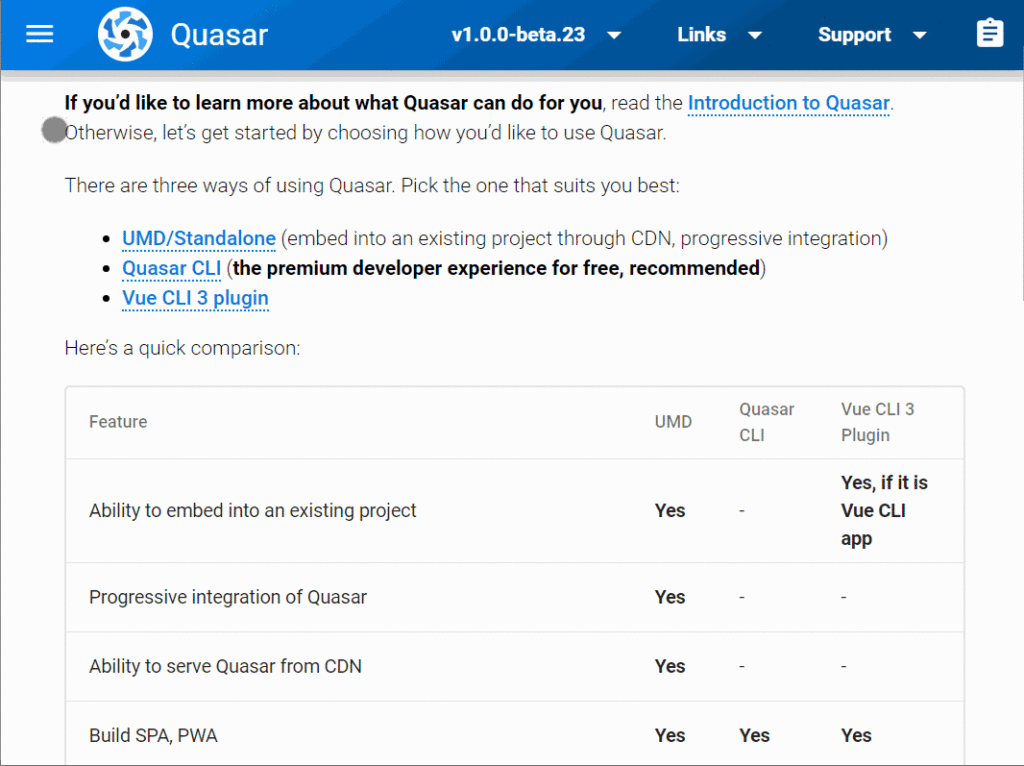The width and height of the screenshot is (1024, 766).
Task: Open the UMD/Standalone link
Action: (199, 239)
